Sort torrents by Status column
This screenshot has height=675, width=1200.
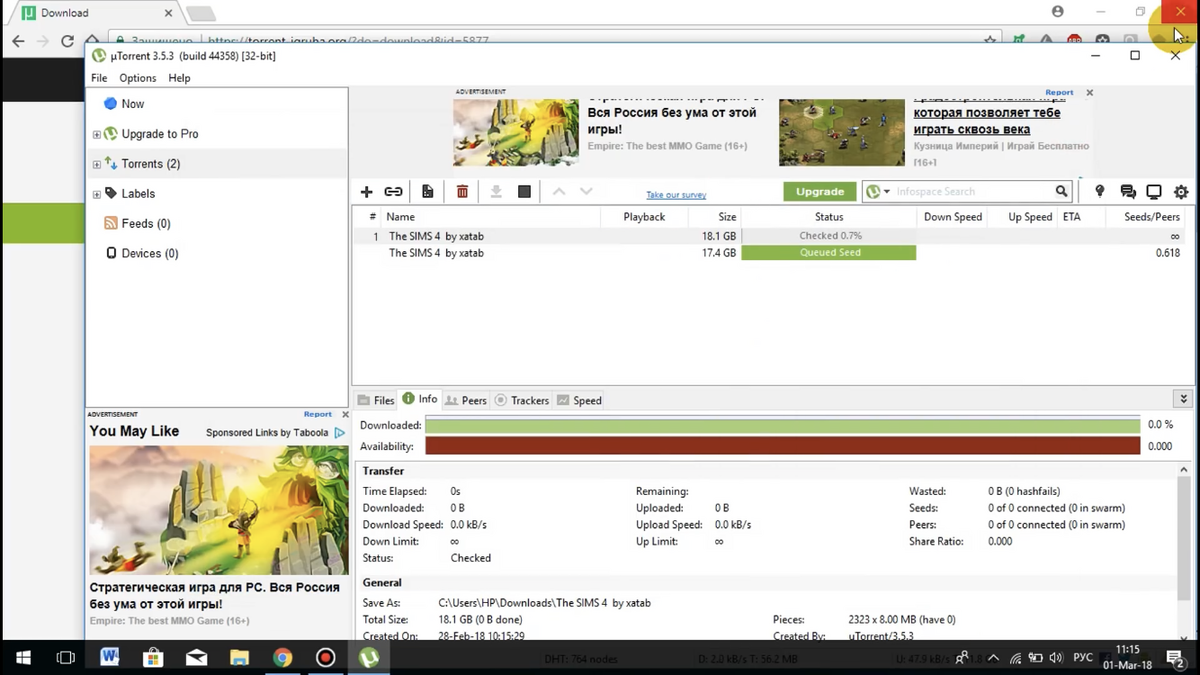pyautogui.click(x=829, y=217)
